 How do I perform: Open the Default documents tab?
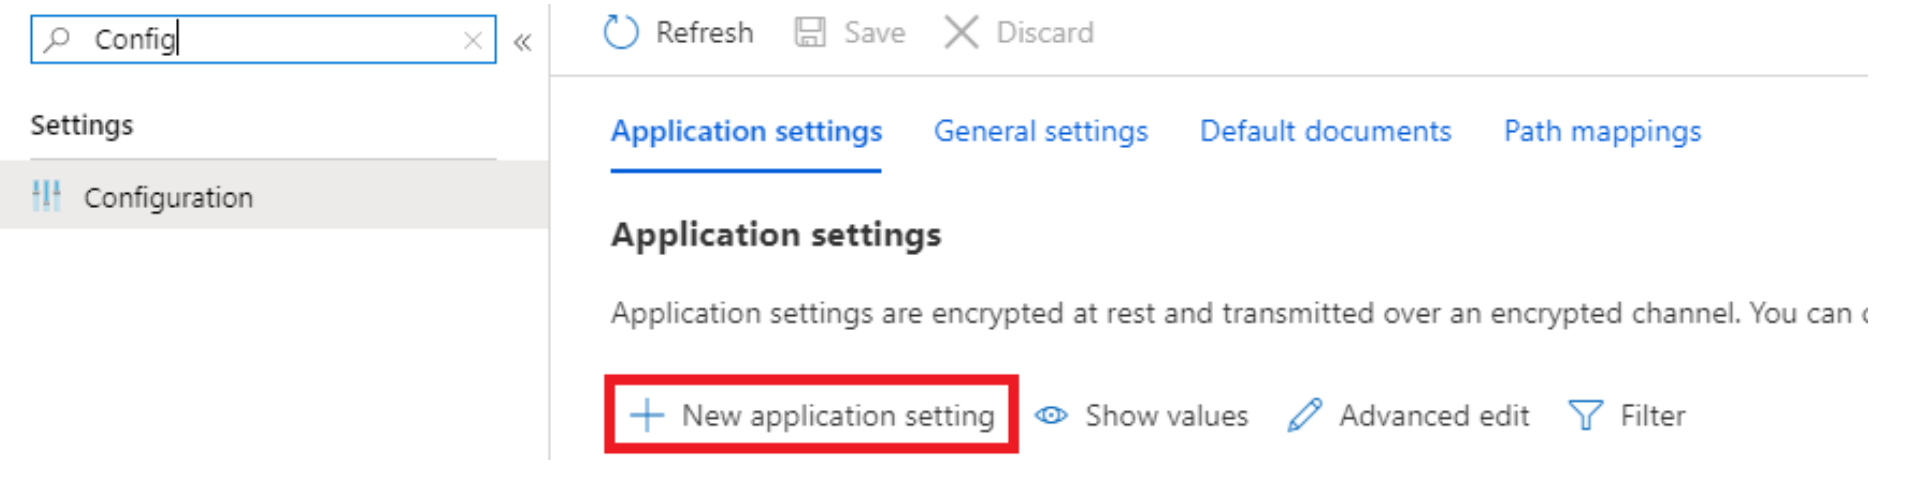pyautogui.click(x=1325, y=131)
